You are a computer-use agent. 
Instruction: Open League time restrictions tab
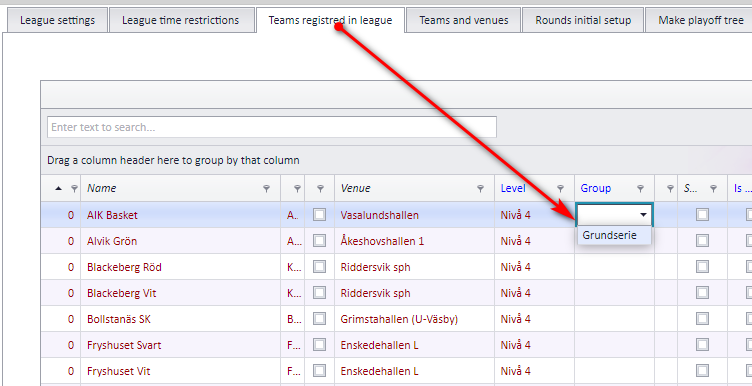tap(181, 21)
